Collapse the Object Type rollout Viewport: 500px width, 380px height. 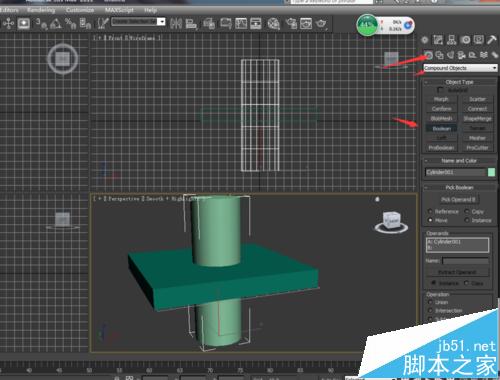[x=460, y=82]
